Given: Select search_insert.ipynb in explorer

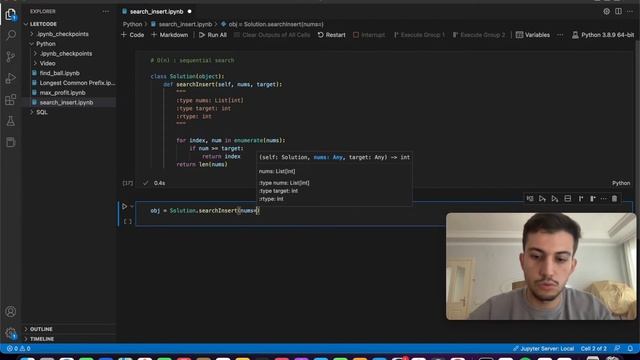Looking at the screenshot, I should pyautogui.click(x=66, y=102).
